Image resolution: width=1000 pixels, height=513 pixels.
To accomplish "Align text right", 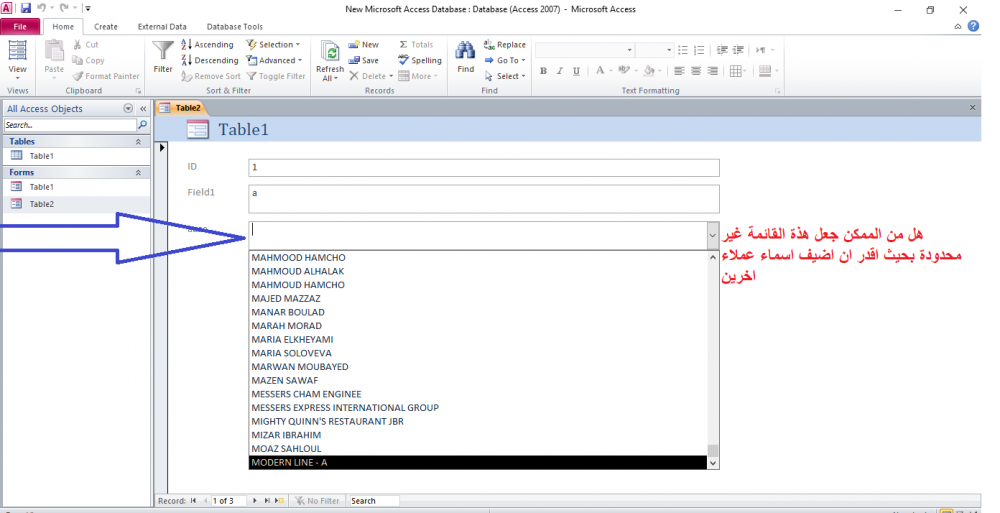I will point(713,71).
